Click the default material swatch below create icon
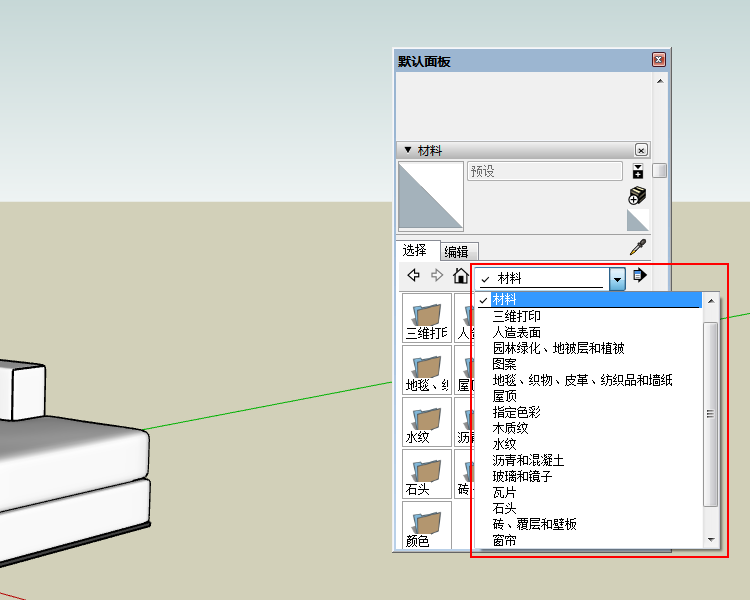The width and height of the screenshot is (750, 600). coord(638,220)
